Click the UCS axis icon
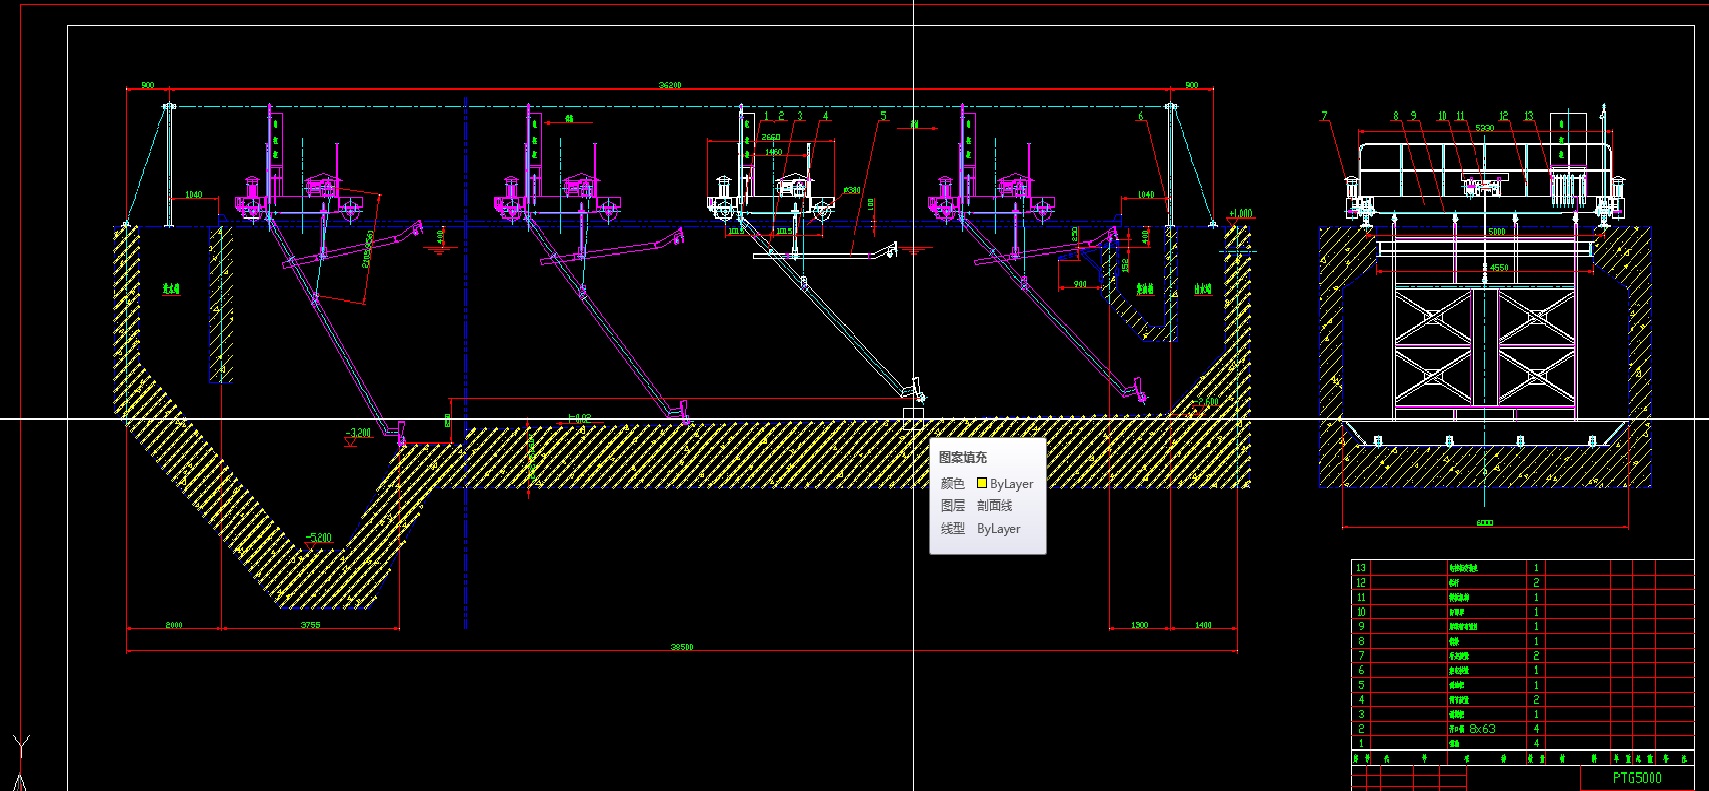 point(21,763)
